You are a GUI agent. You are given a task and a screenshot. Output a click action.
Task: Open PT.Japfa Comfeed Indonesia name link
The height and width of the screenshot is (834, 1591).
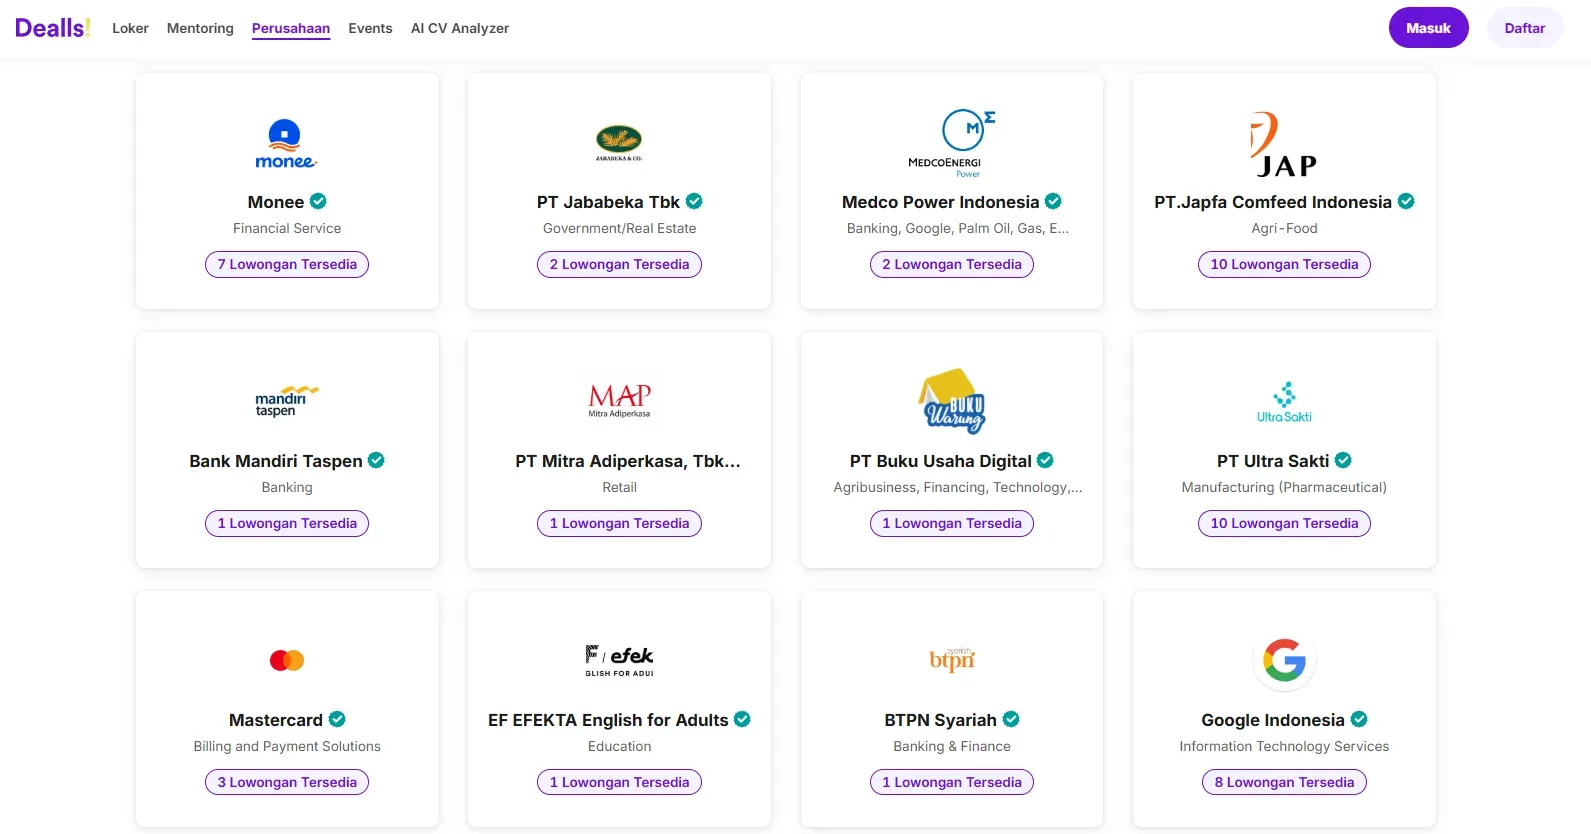coord(1273,202)
